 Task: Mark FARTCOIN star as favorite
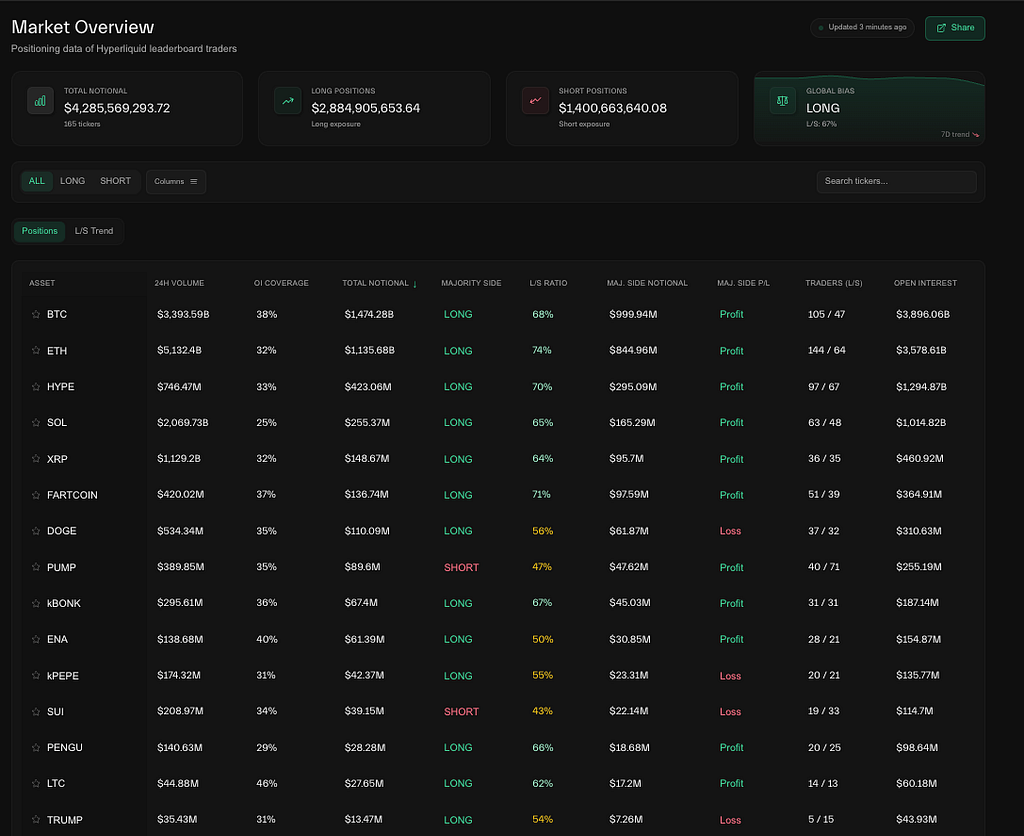36,495
